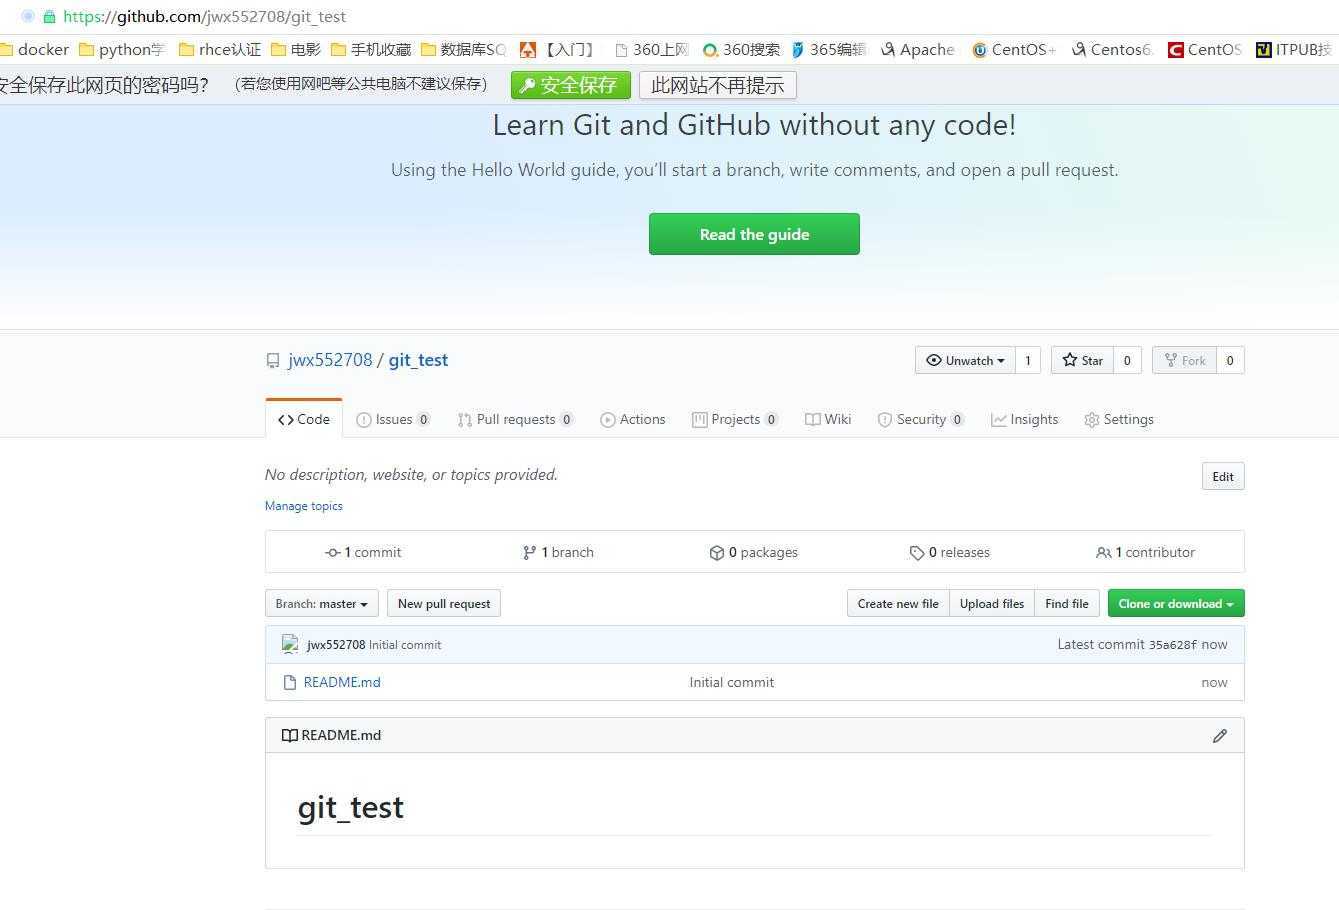1339x910 pixels.
Task: Select the Code tab
Action: click(x=304, y=420)
